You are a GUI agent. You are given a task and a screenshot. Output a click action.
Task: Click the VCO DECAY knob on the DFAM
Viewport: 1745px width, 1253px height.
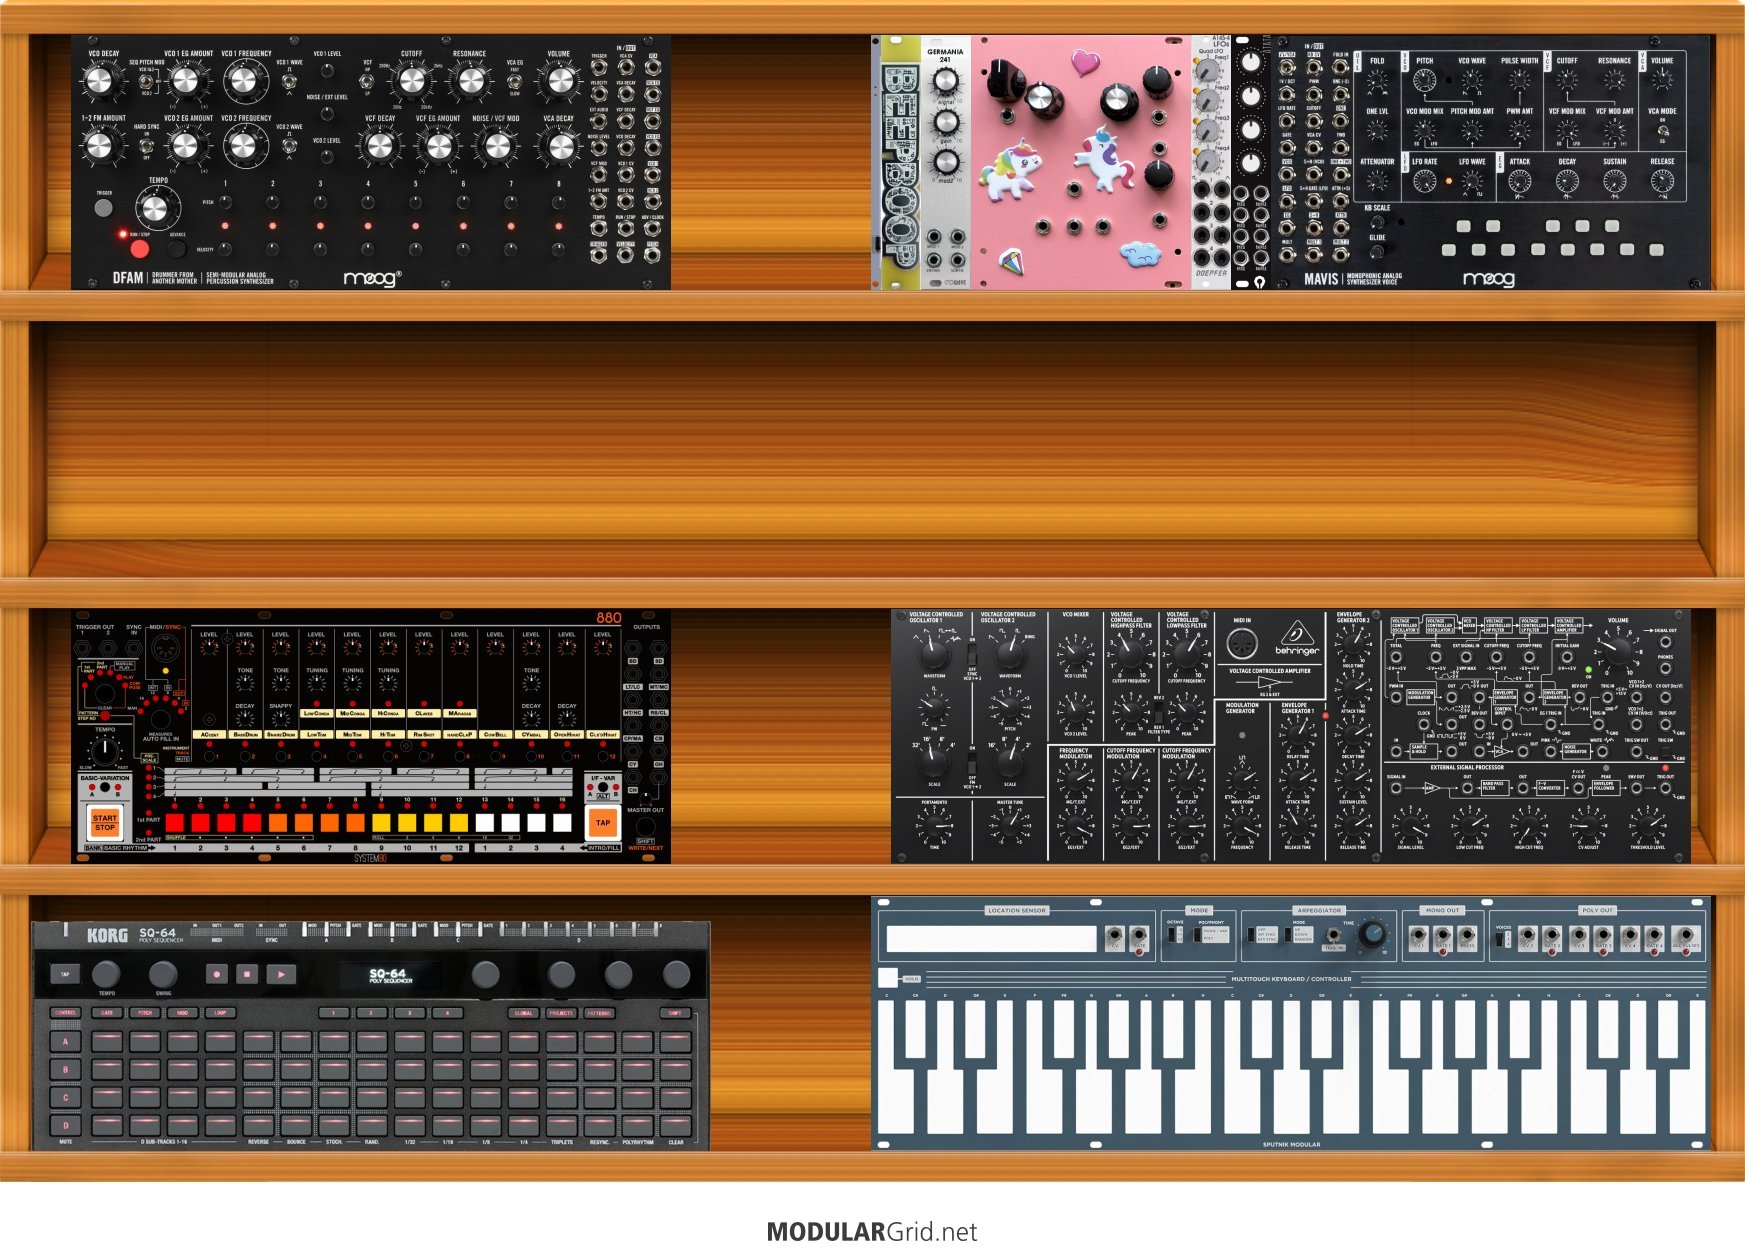coord(101,81)
